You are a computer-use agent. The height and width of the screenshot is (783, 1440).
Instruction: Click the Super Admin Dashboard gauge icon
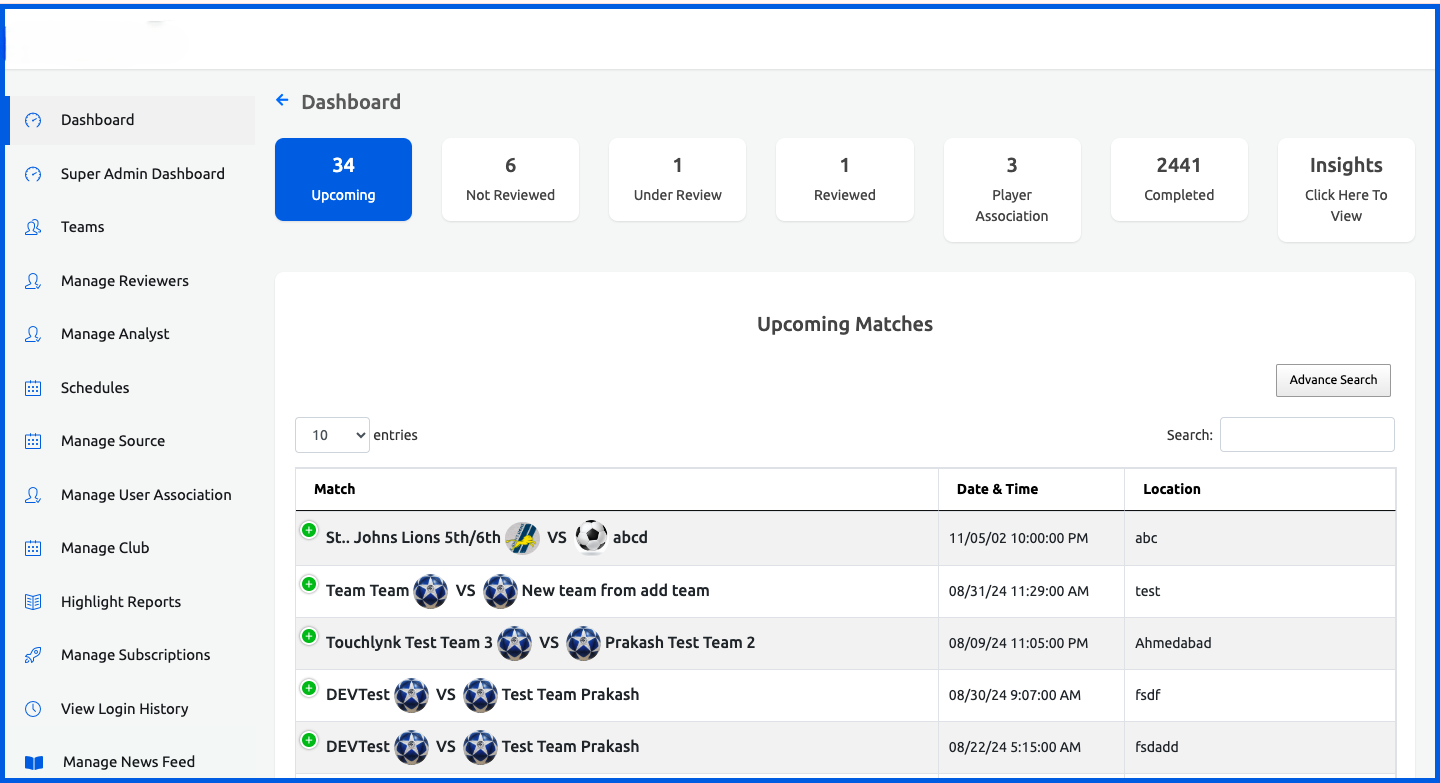[33, 174]
